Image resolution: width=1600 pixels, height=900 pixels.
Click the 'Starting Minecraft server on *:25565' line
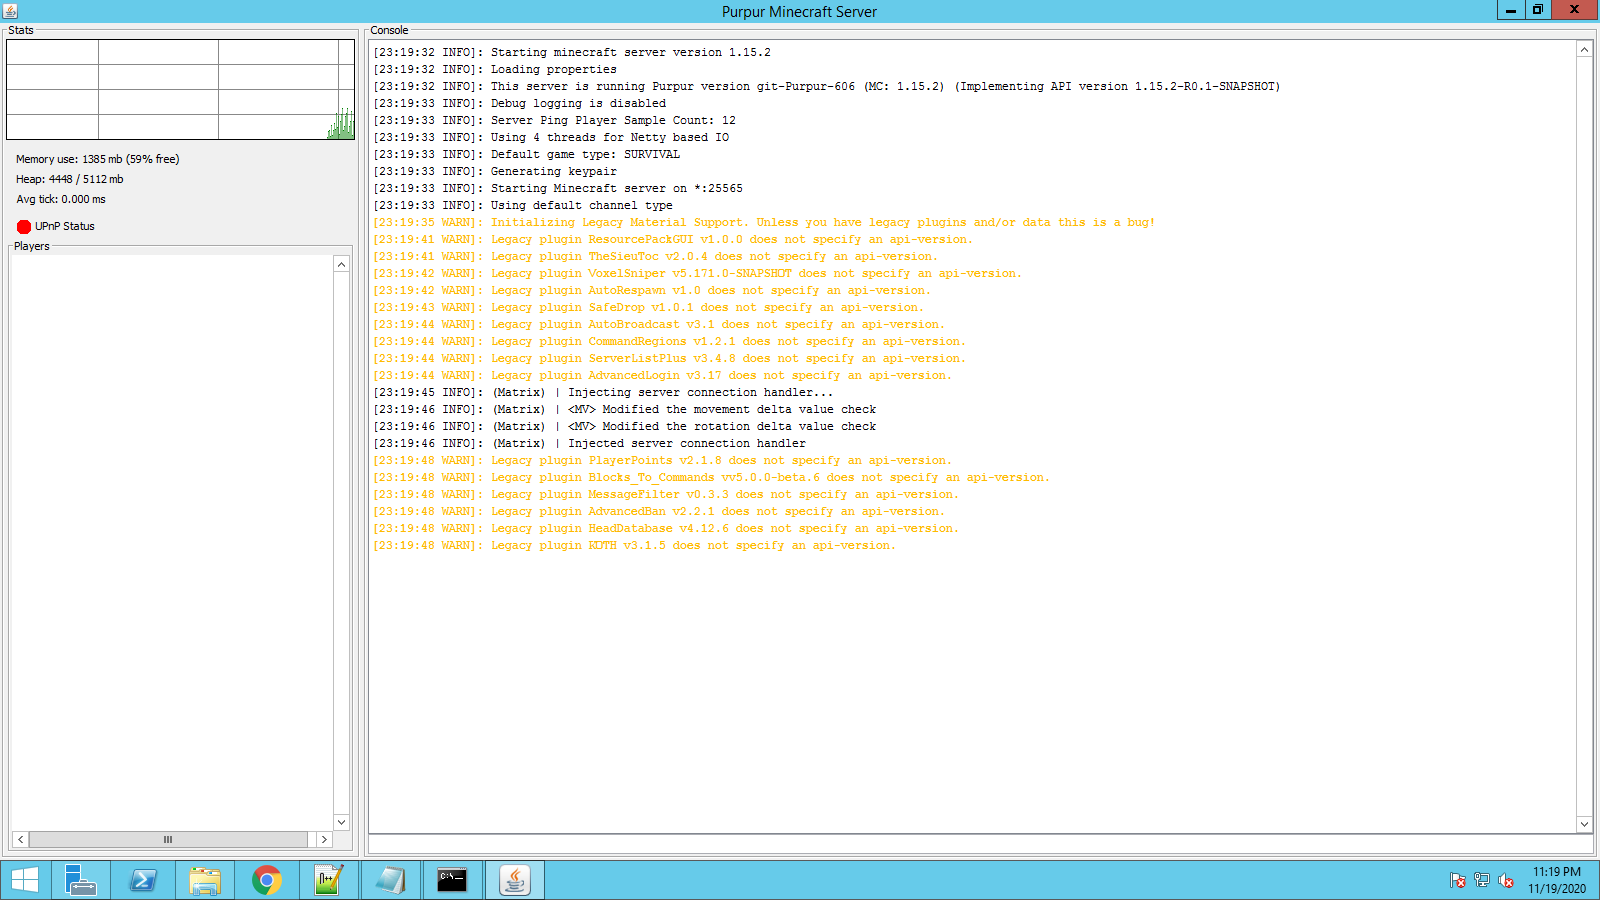[558, 188]
